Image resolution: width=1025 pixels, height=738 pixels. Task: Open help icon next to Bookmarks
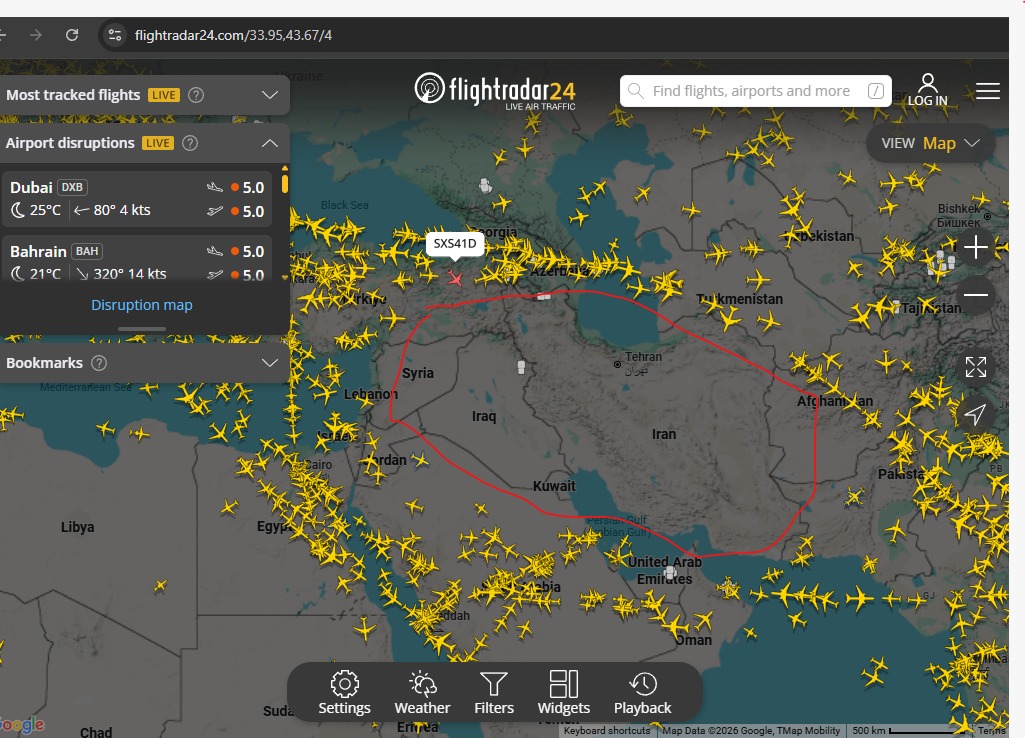pos(99,363)
